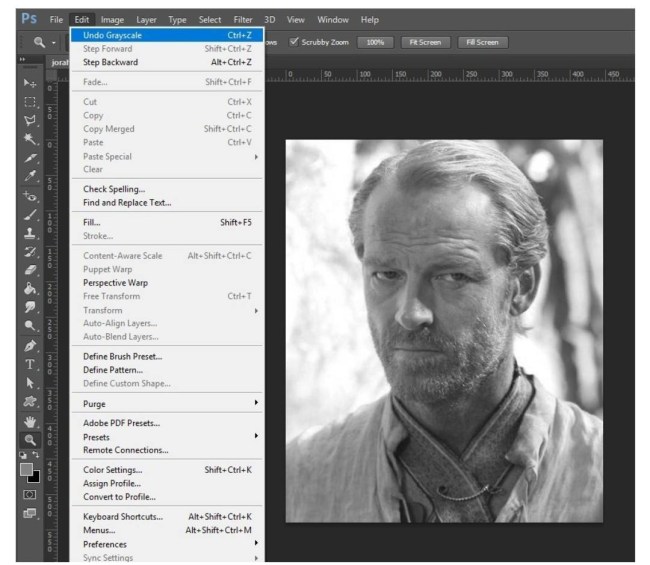
Task: Click the Zoom tool in toolbox
Action: click(30, 439)
